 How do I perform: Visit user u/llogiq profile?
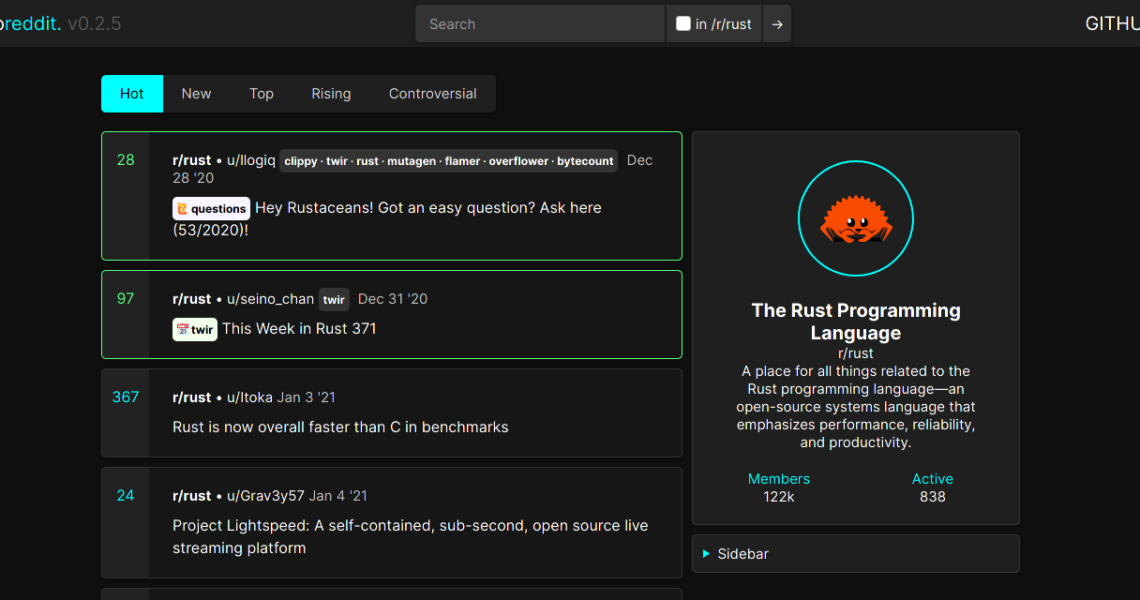pos(251,160)
